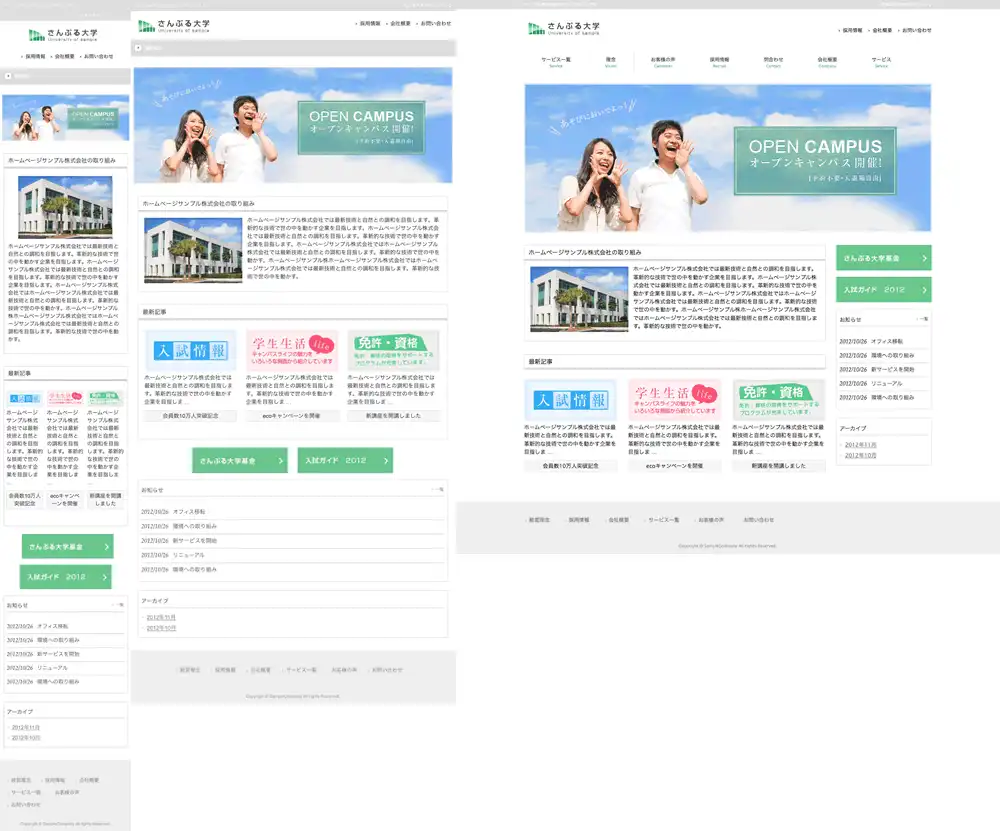
Task: Click the 入試ガイド 2012 button in the desktop sidebar
Action: pos(883,289)
